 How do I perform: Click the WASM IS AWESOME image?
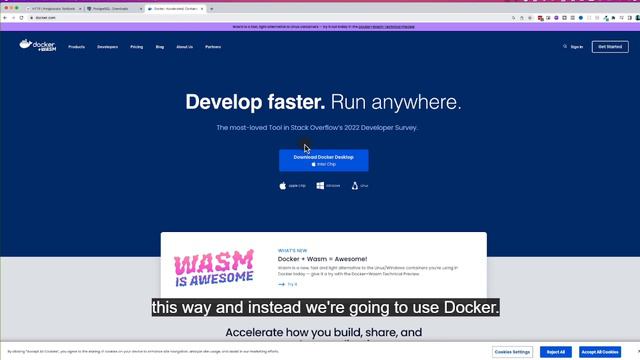coord(214,268)
